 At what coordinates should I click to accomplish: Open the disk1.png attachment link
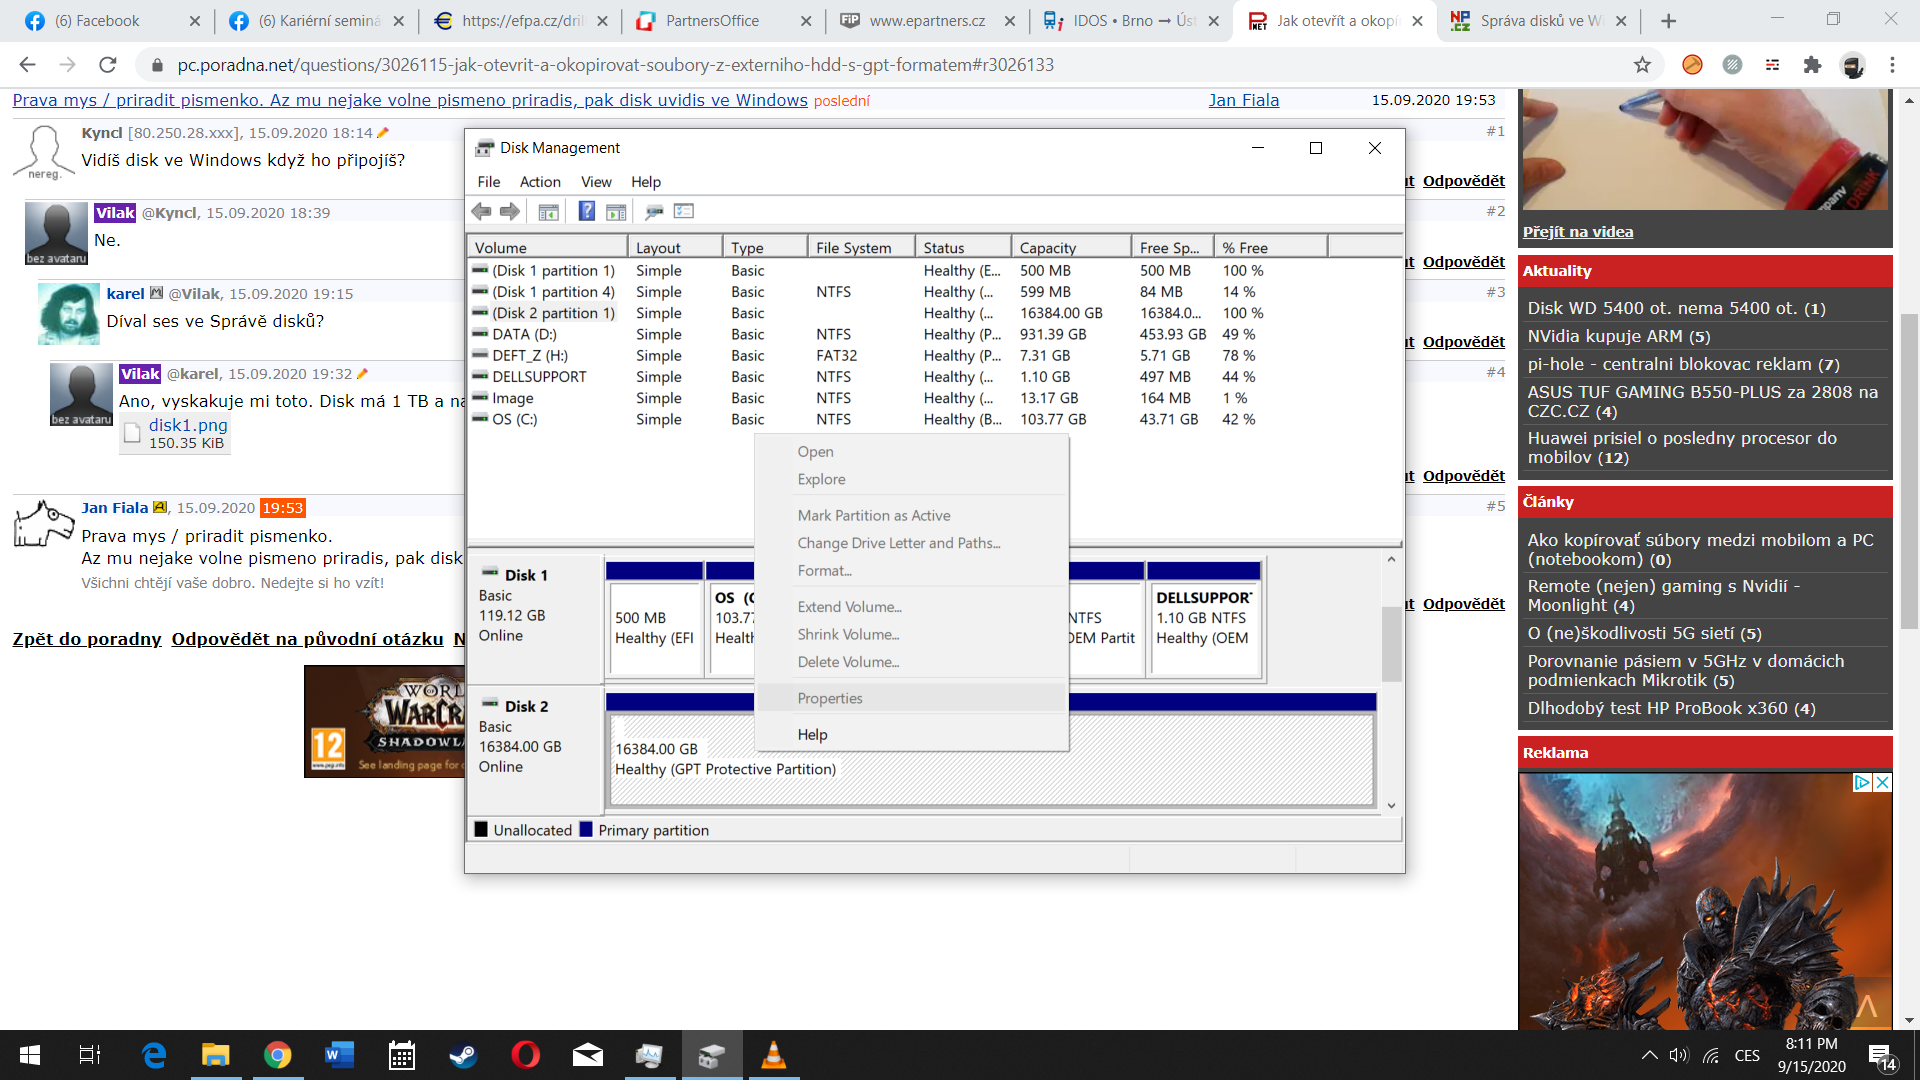click(x=188, y=425)
